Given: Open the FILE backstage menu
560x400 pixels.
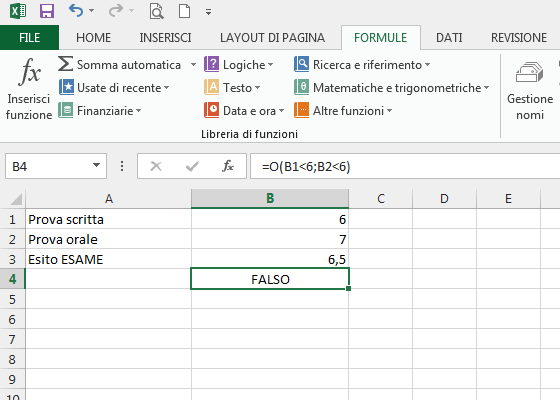Looking at the screenshot, I should tap(30, 38).
